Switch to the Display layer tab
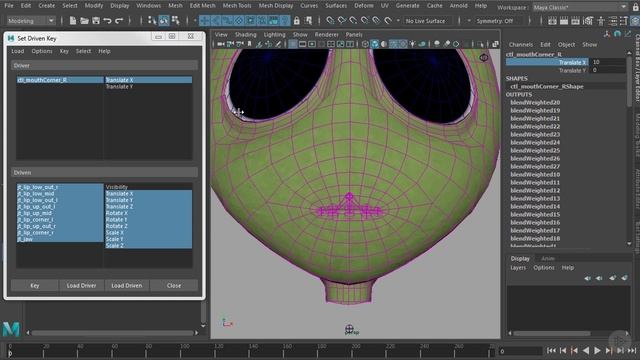 pyautogui.click(x=520, y=258)
